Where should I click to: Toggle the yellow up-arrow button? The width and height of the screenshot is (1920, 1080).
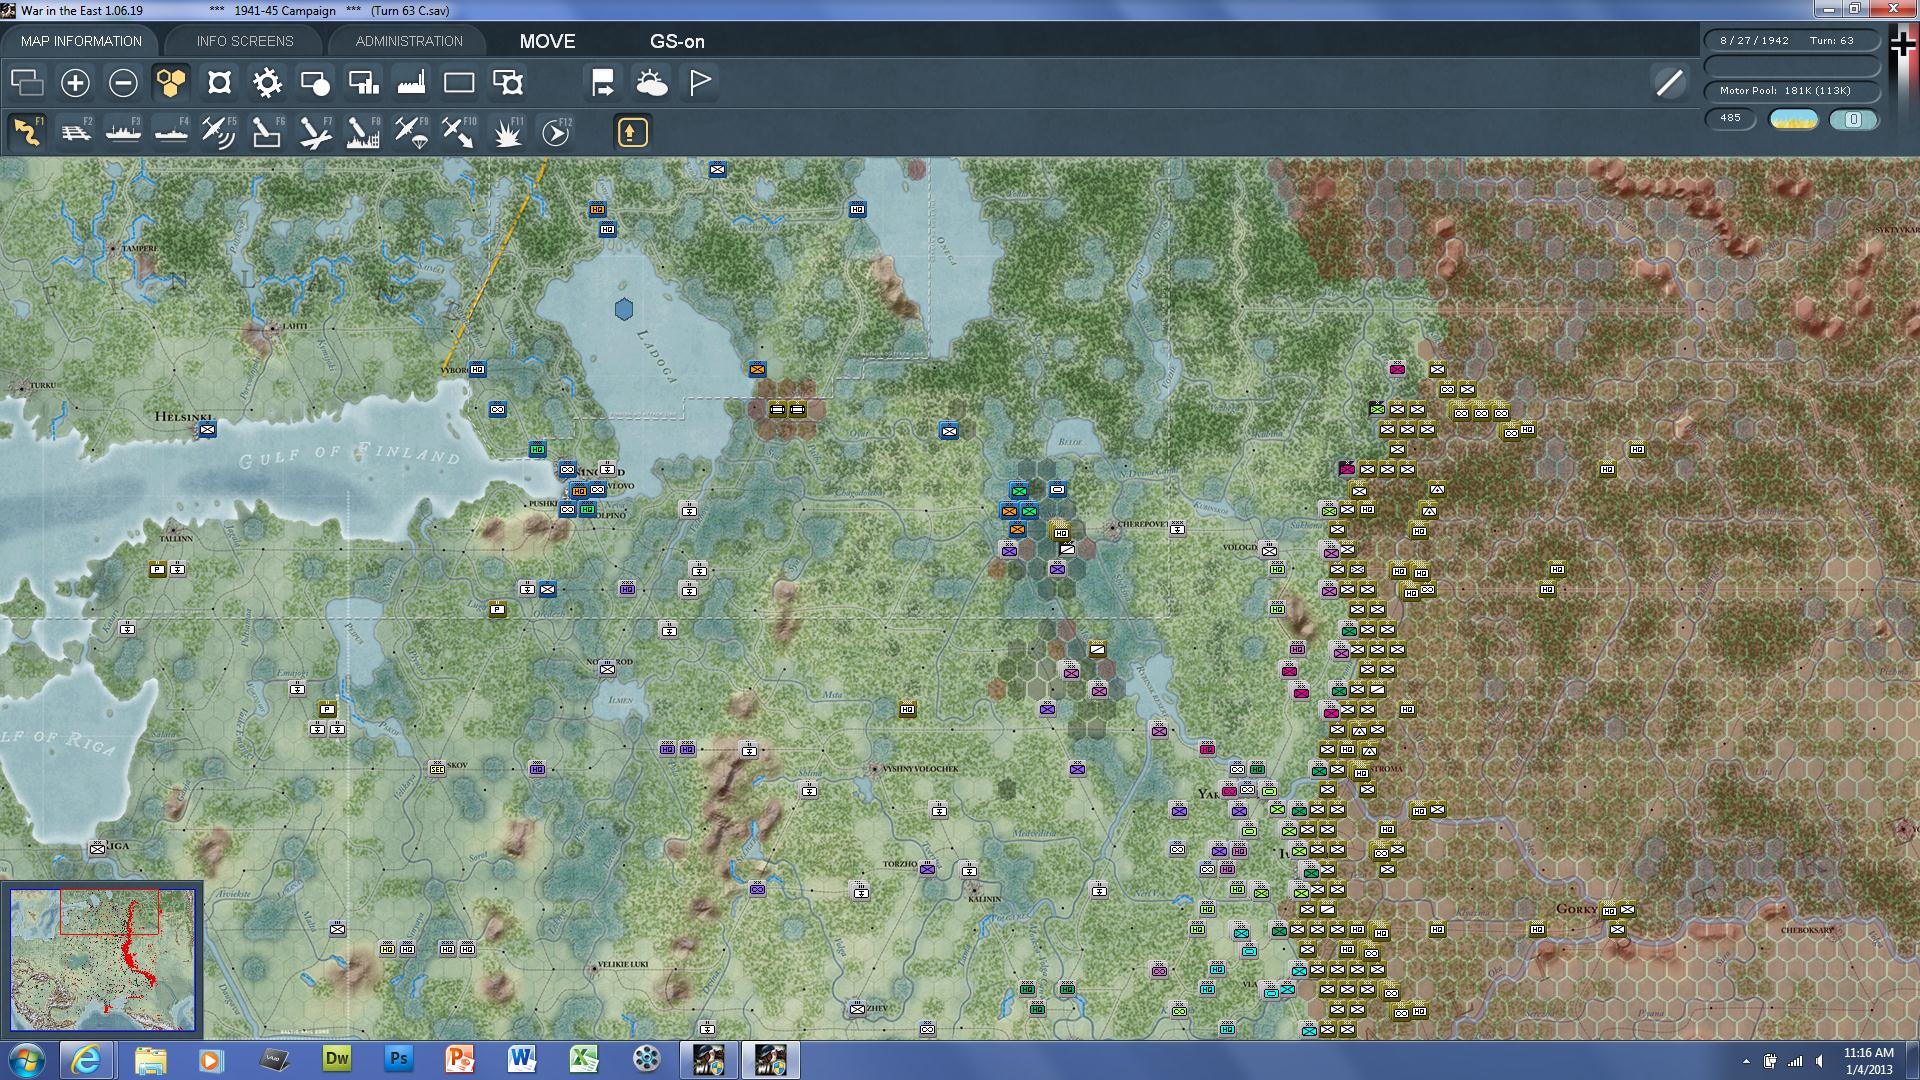pyautogui.click(x=632, y=132)
